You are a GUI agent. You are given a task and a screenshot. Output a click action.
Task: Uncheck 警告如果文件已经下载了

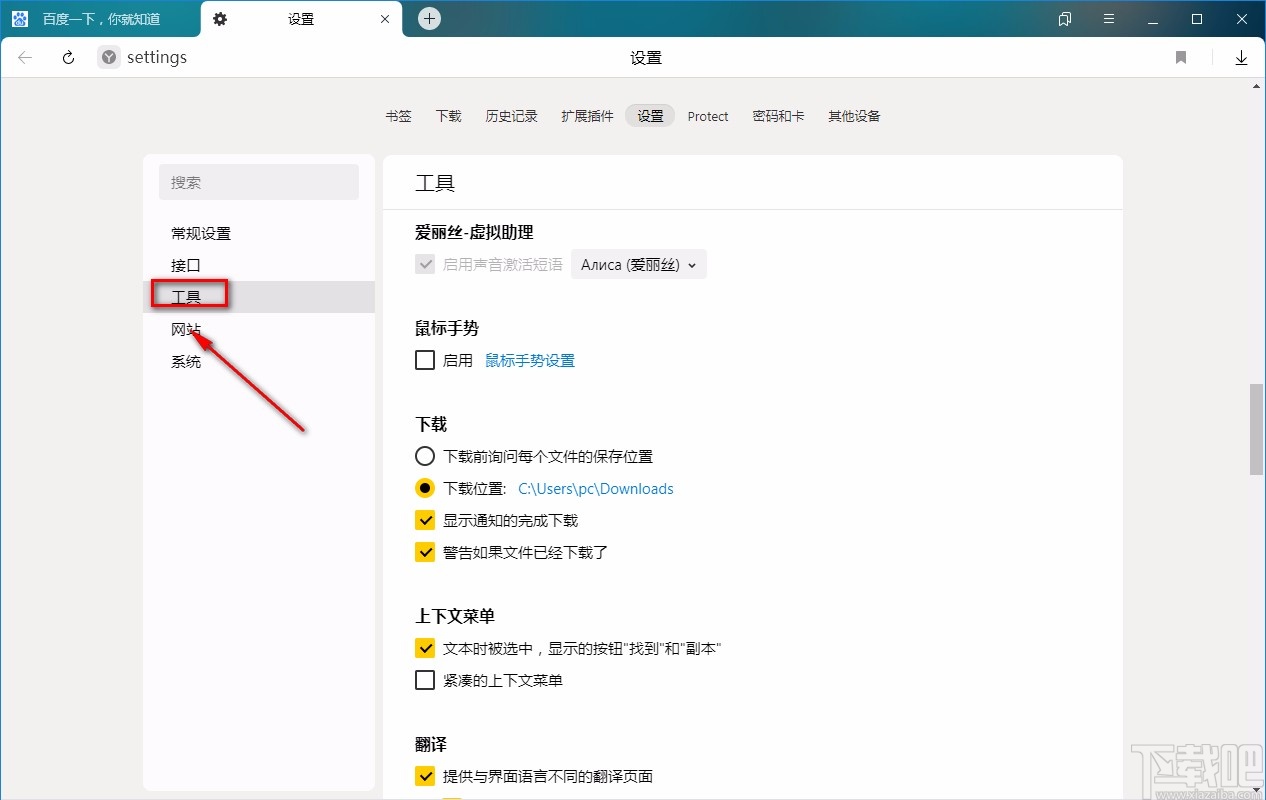coord(425,551)
